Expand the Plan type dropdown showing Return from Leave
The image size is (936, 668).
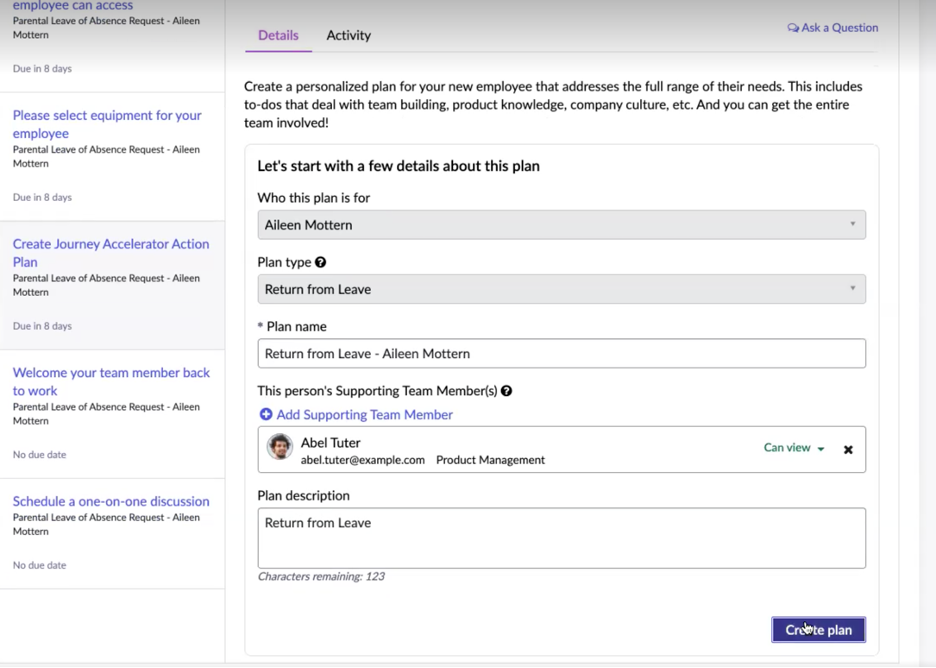(561, 290)
